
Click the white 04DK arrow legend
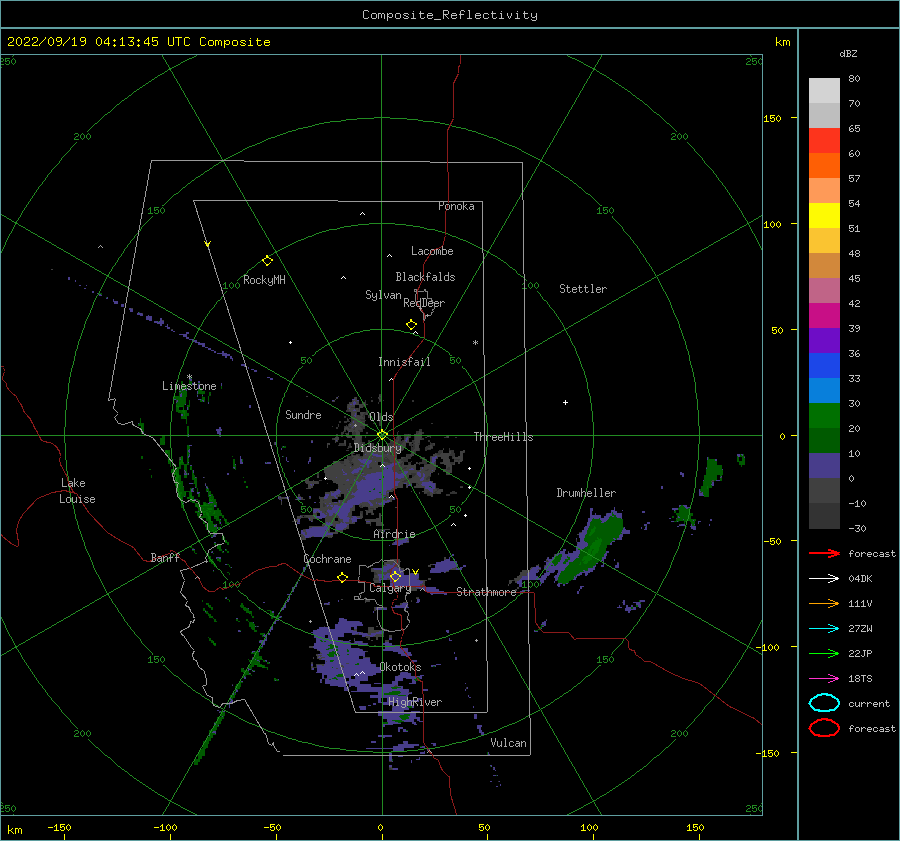pos(824,578)
